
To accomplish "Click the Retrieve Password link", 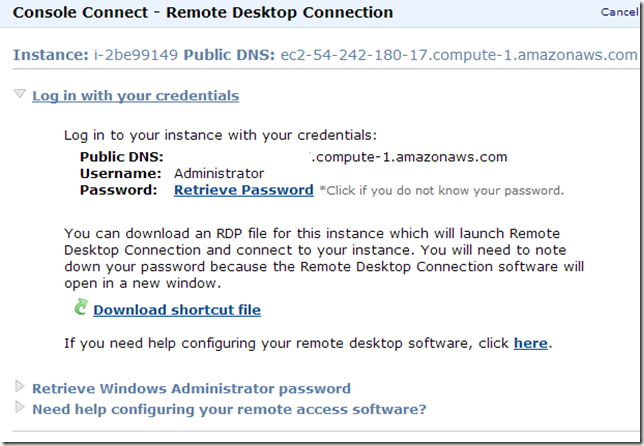I will pyautogui.click(x=244, y=190).
